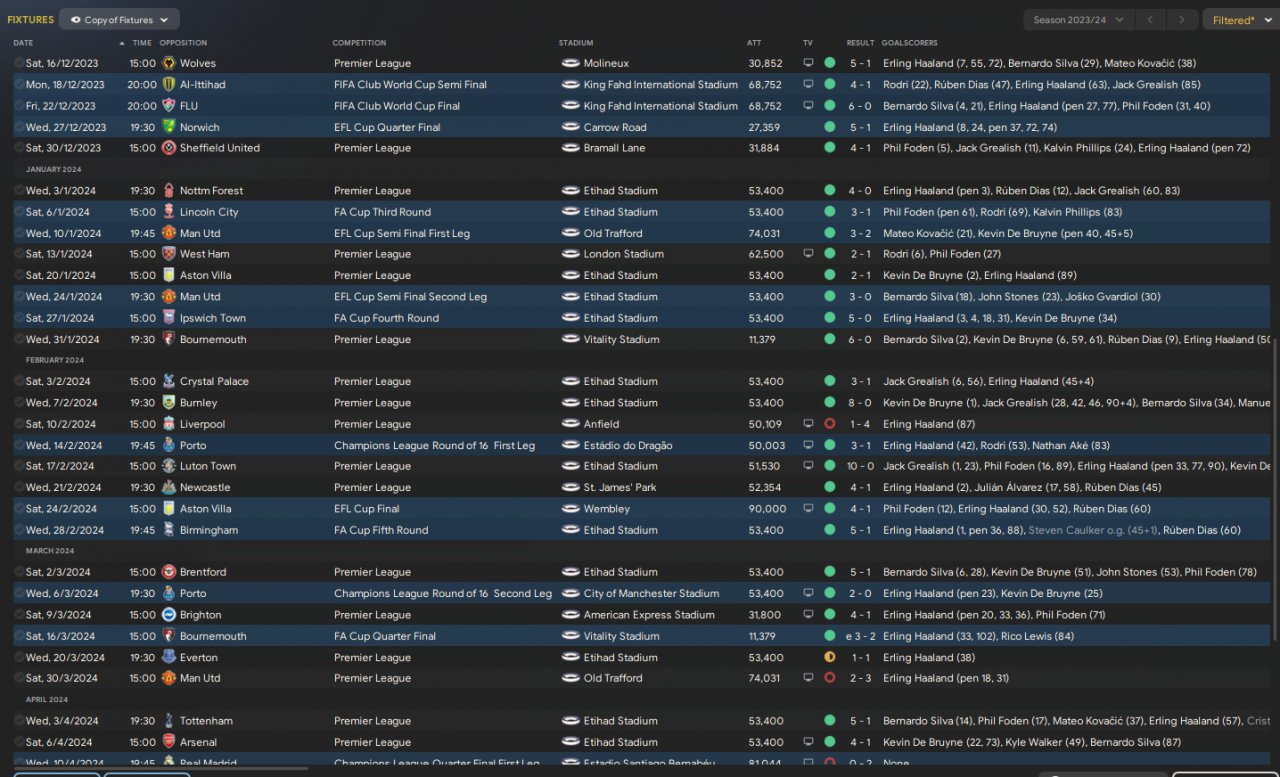Viewport: 1280px width, 777px height.
Task: Click the Lincoln City club badge
Action: (169, 212)
